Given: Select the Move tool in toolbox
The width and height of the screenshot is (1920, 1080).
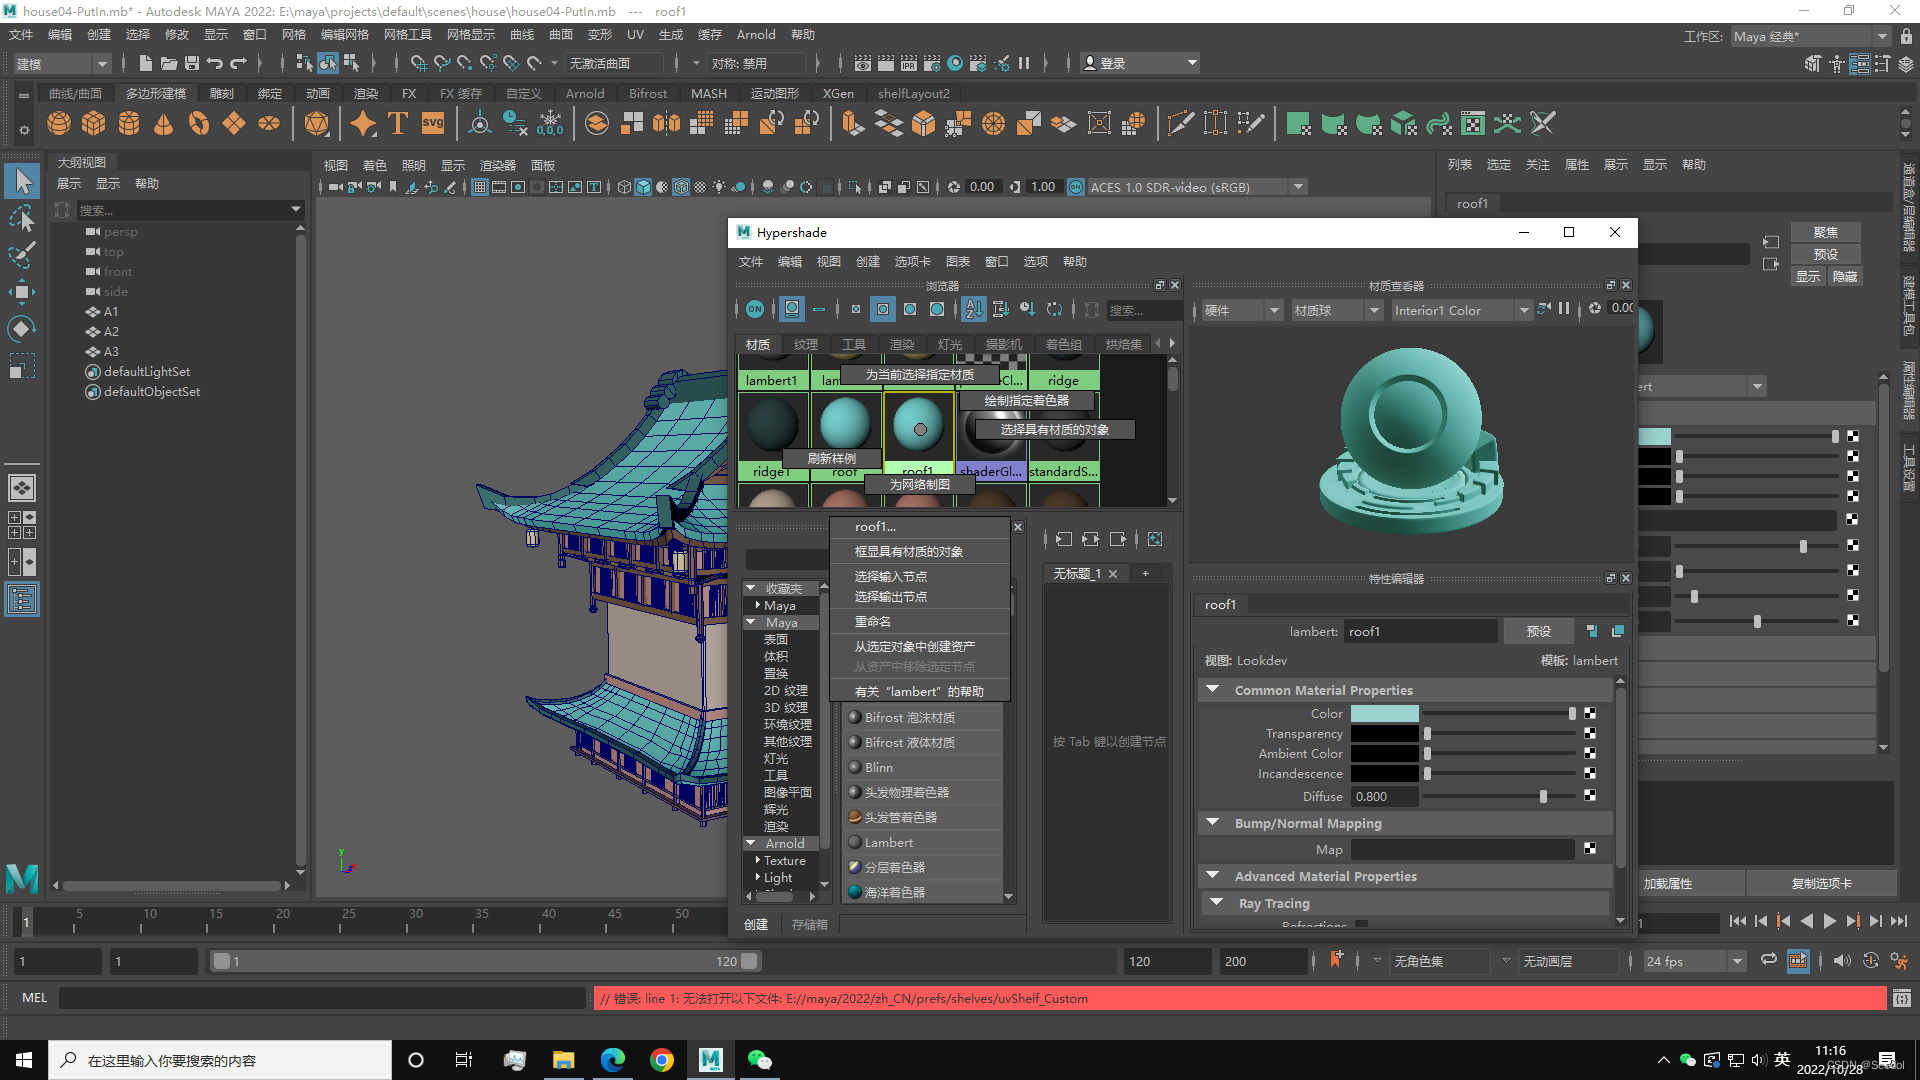Looking at the screenshot, I should 22,292.
